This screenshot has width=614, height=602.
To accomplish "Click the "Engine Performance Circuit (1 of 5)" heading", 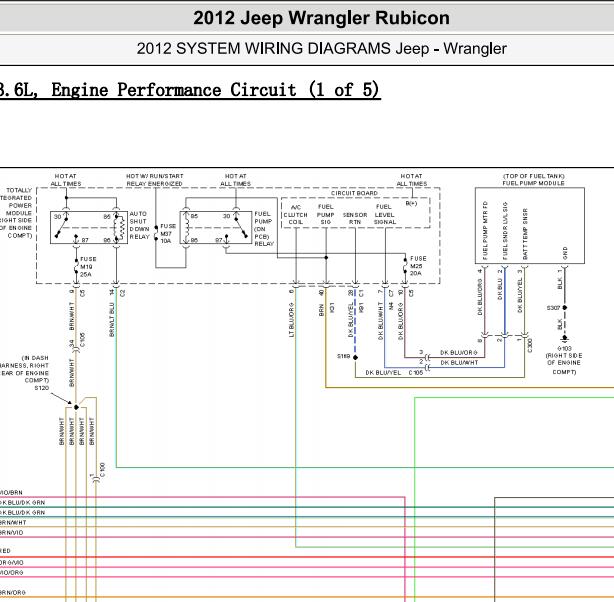I will pyautogui.click(x=215, y=90).
